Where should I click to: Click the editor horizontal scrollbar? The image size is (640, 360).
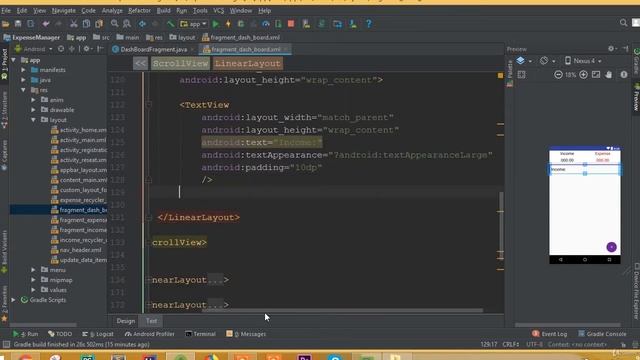click(x=342, y=311)
